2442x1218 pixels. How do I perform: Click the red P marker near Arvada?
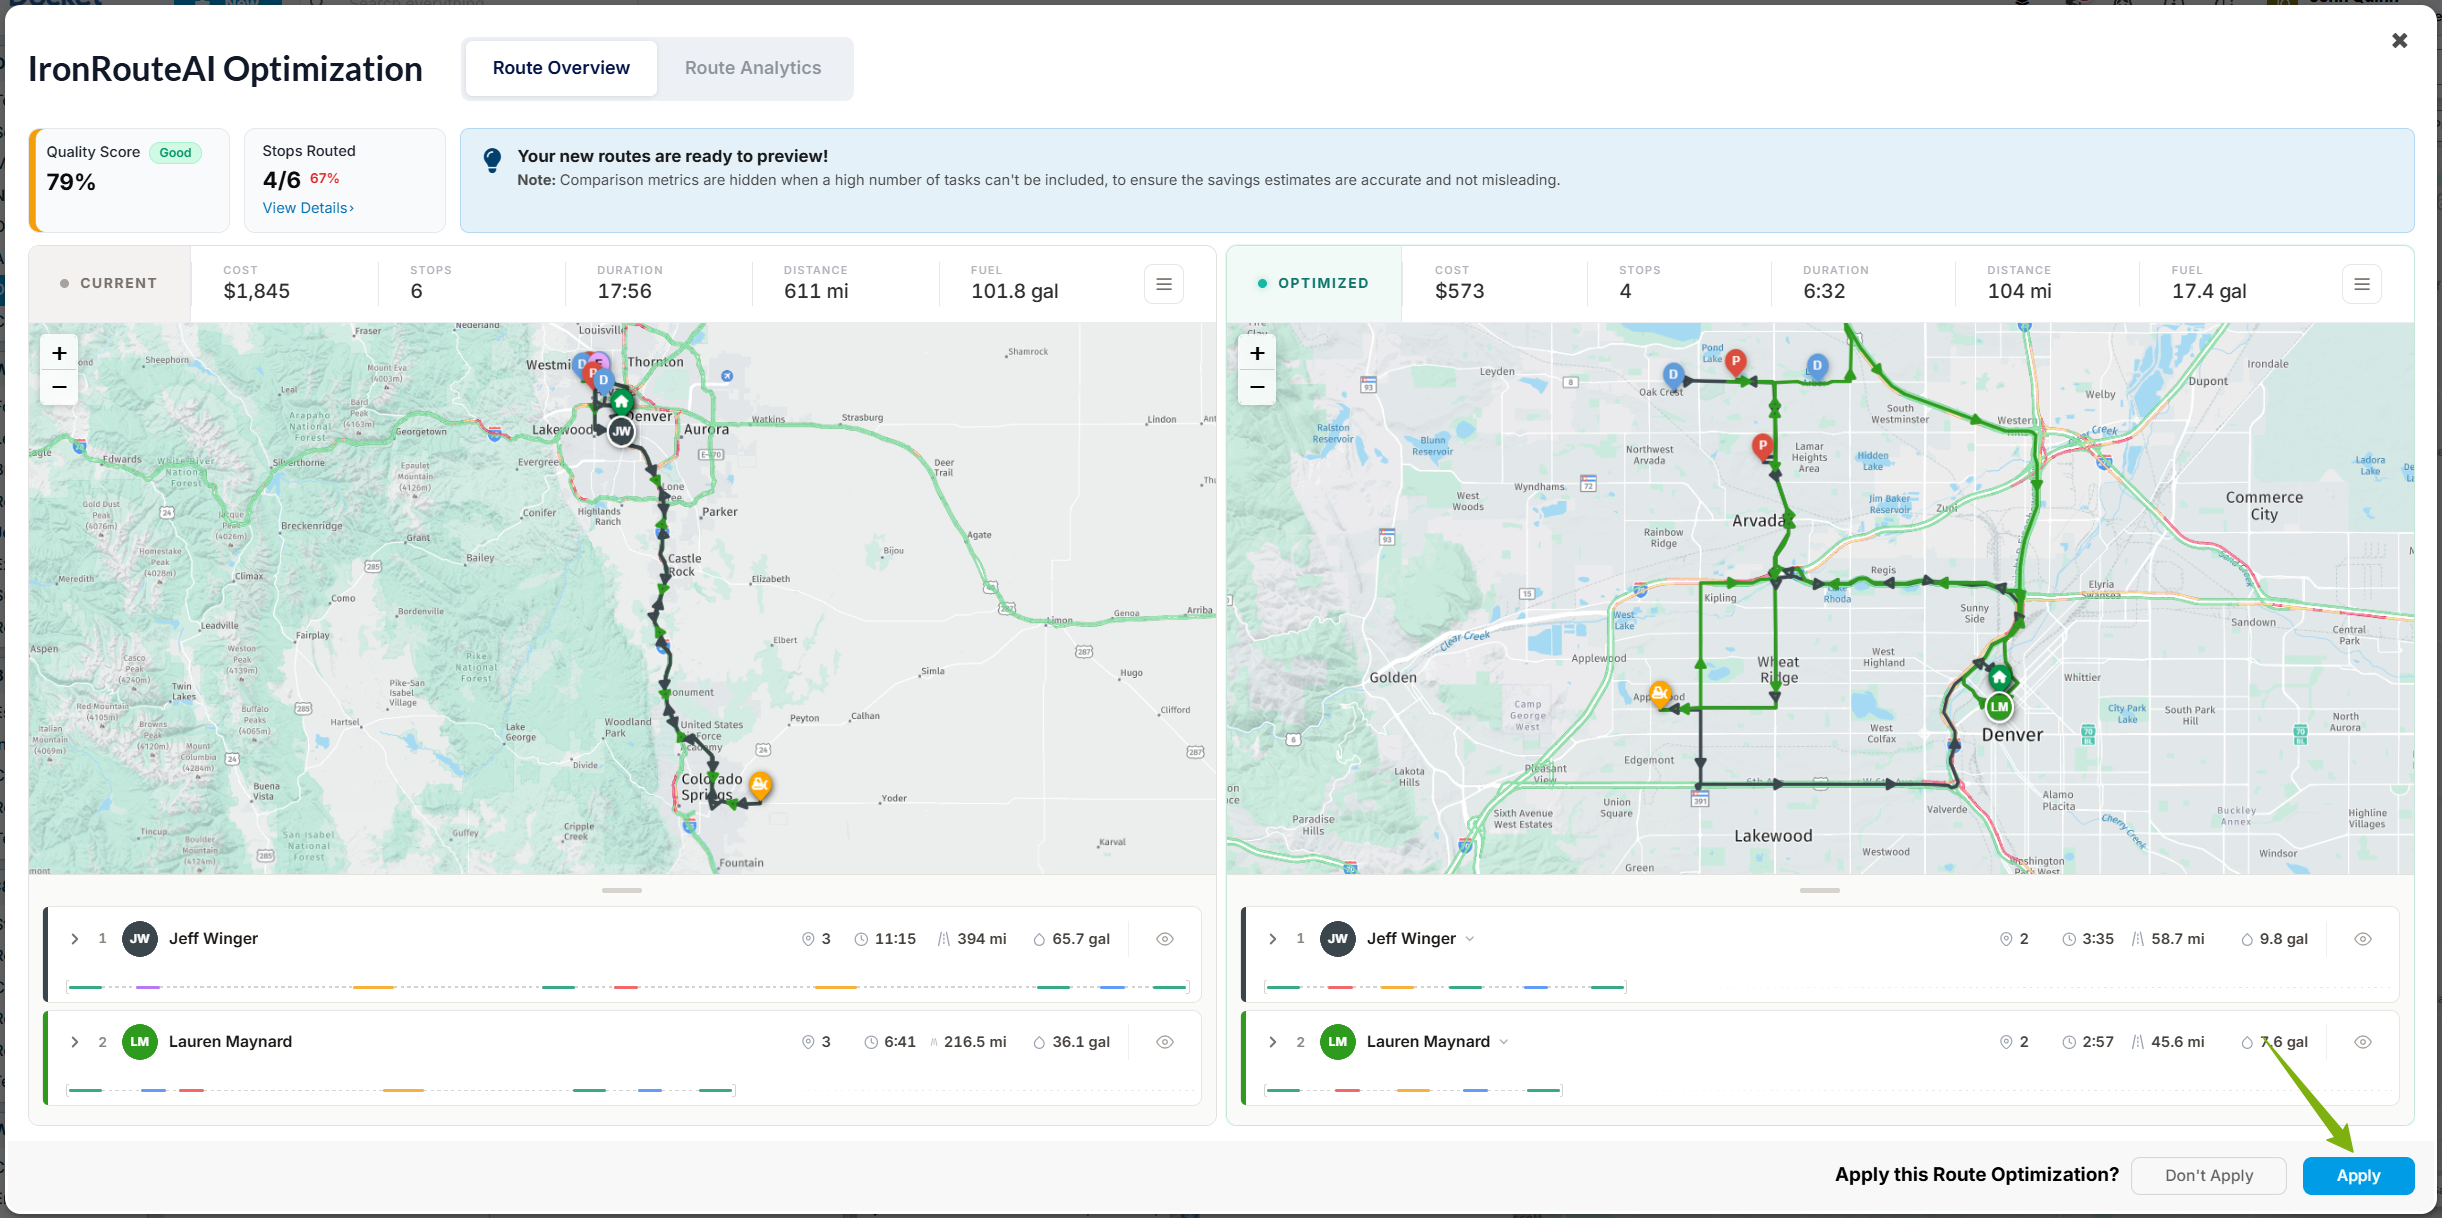1763,446
